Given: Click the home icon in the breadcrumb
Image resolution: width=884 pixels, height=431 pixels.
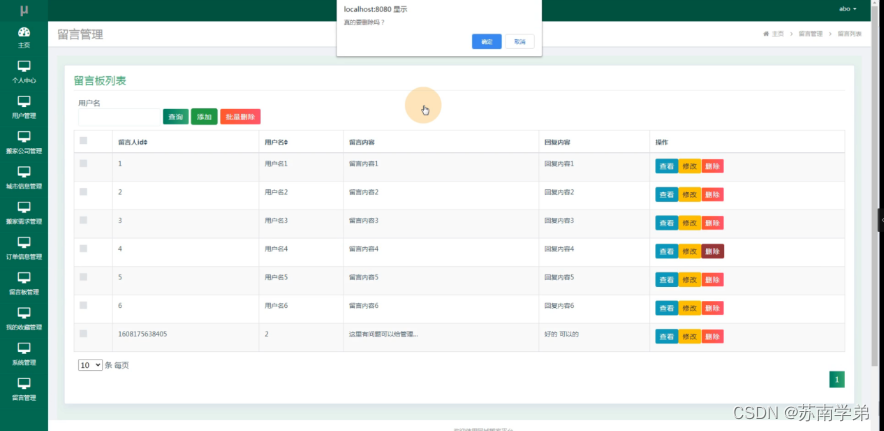Looking at the screenshot, I should (x=766, y=34).
